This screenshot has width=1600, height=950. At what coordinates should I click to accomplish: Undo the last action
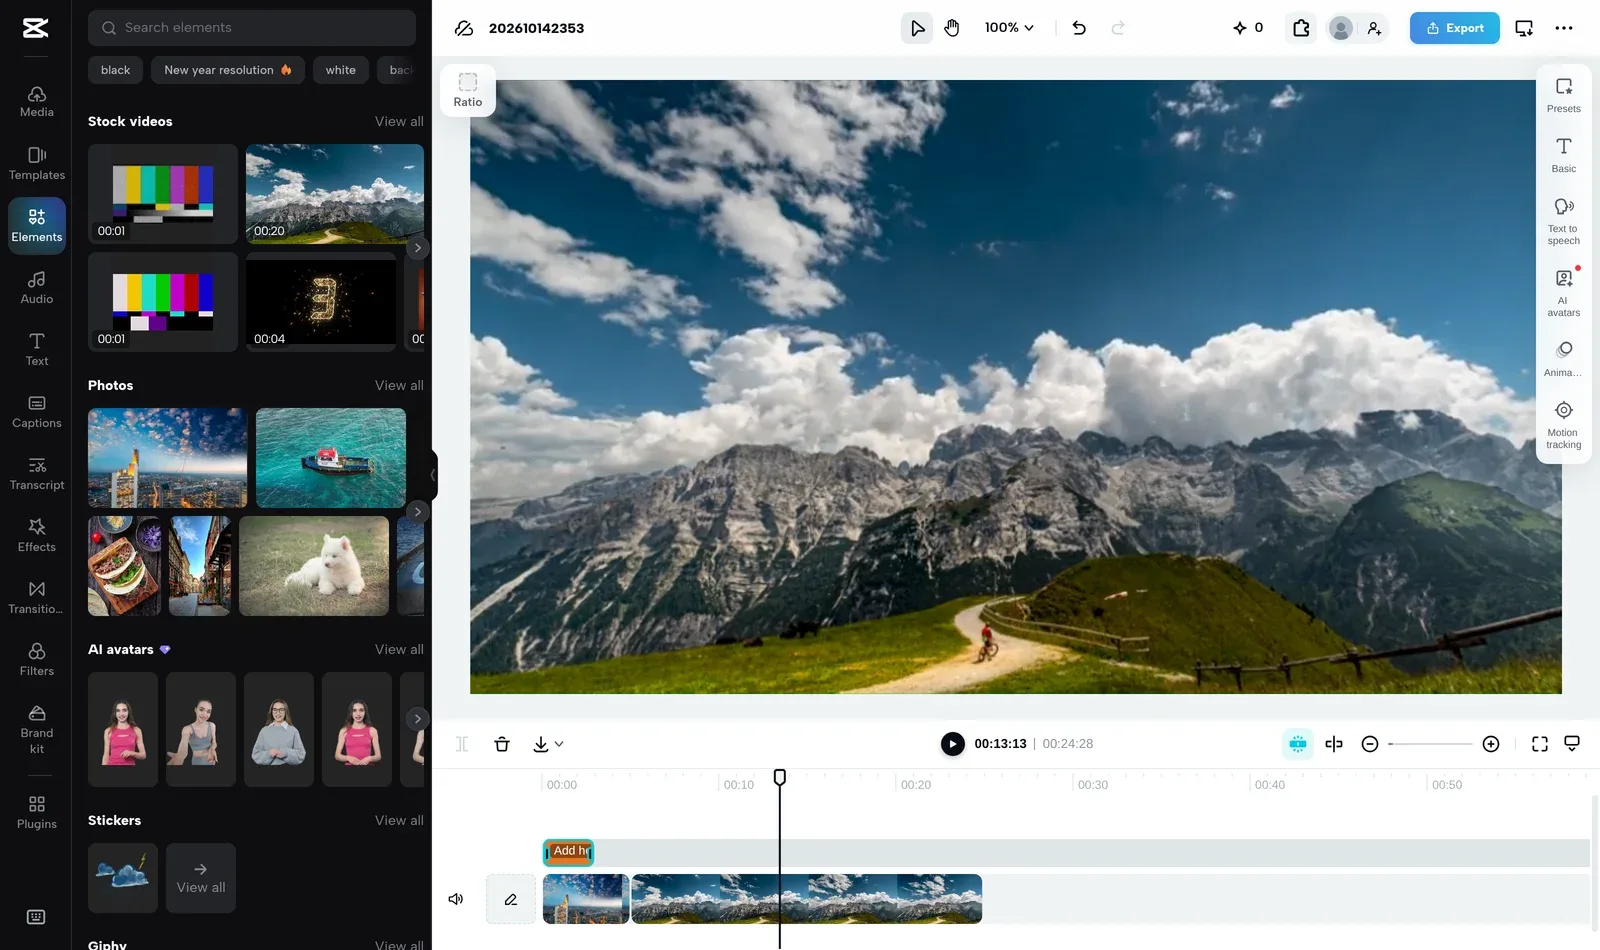pos(1079,28)
